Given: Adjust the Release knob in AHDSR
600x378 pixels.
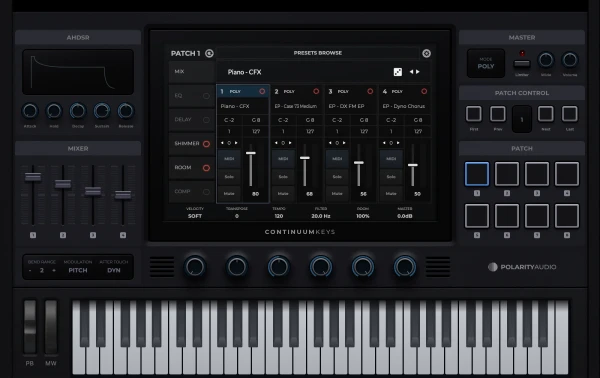Looking at the screenshot, I should pos(126,111).
